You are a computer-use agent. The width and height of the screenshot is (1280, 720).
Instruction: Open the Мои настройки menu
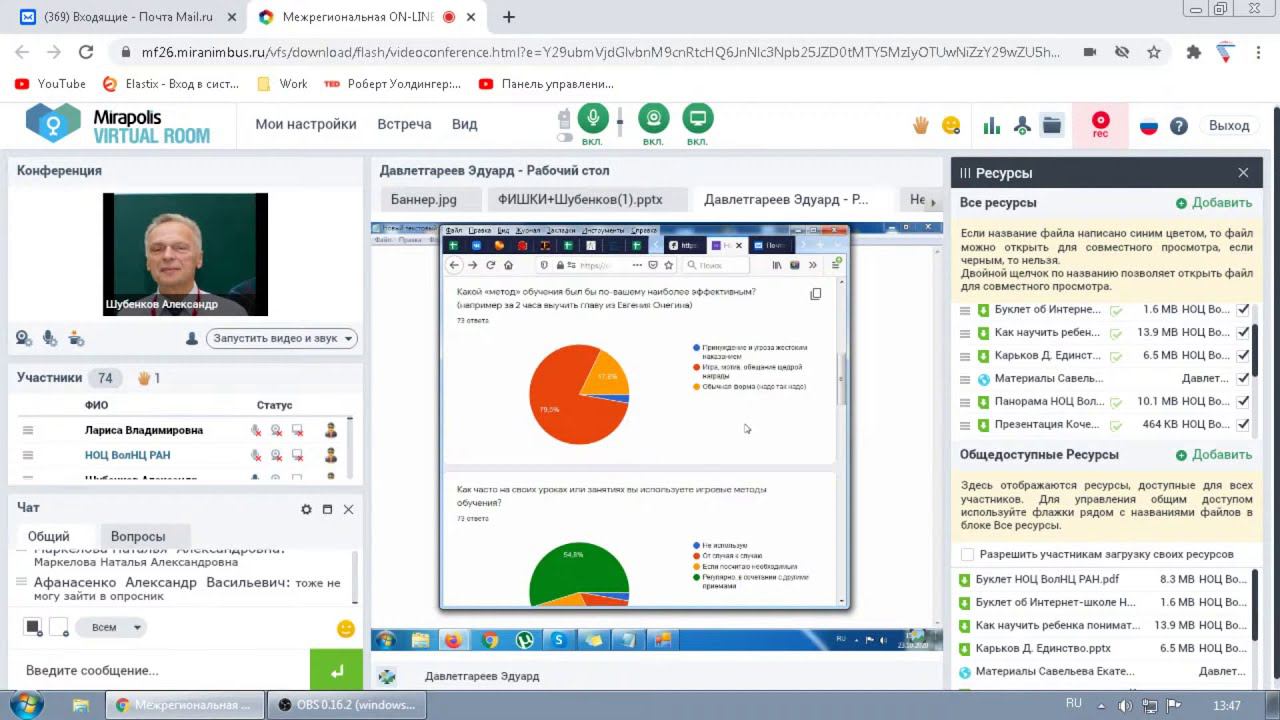[306, 124]
